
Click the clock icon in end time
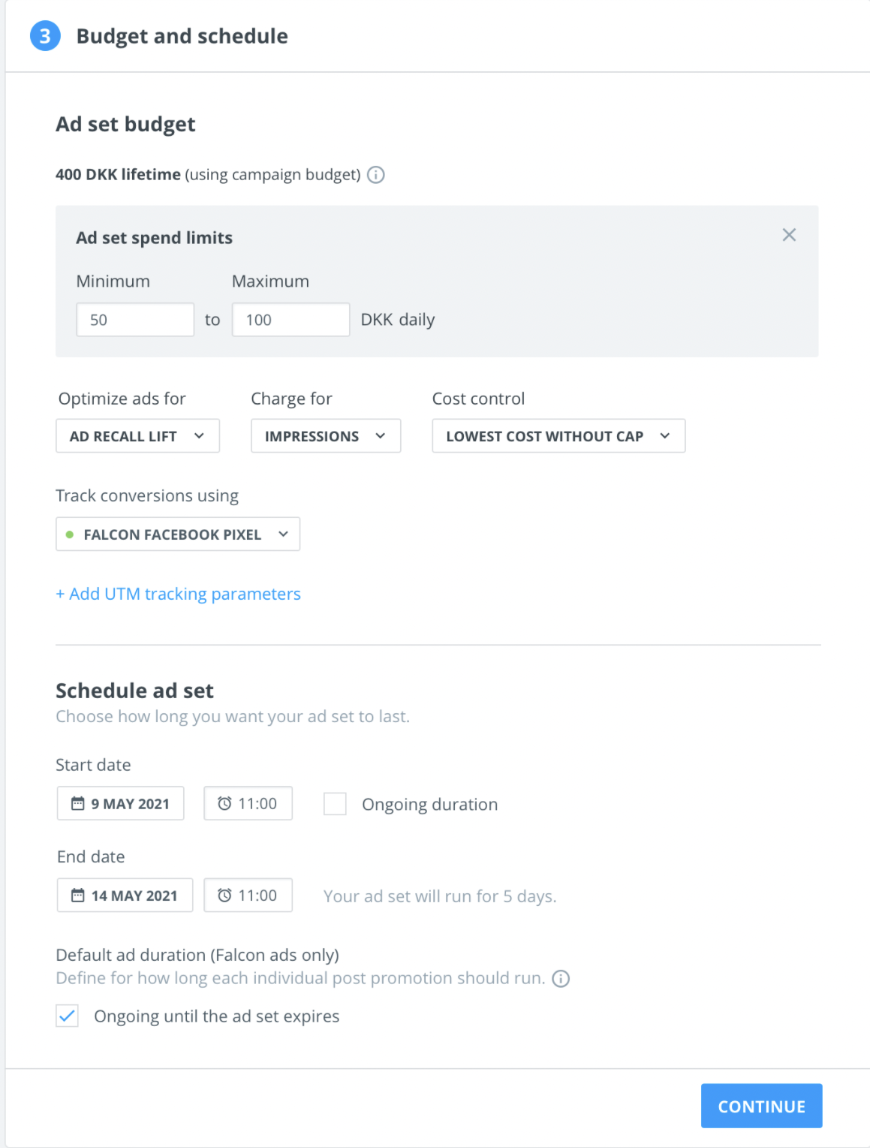click(224, 895)
